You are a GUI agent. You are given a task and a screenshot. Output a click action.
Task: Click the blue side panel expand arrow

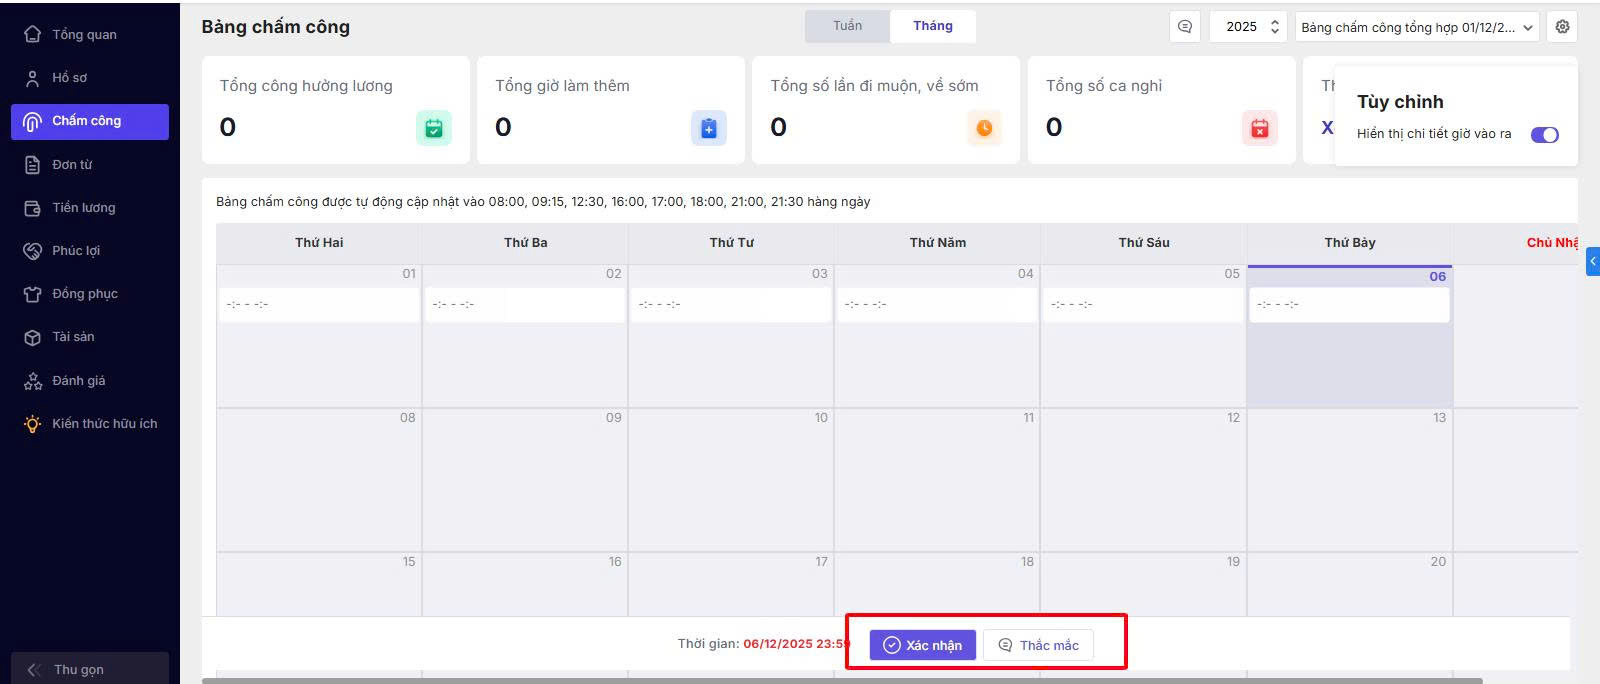(x=1593, y=261)
